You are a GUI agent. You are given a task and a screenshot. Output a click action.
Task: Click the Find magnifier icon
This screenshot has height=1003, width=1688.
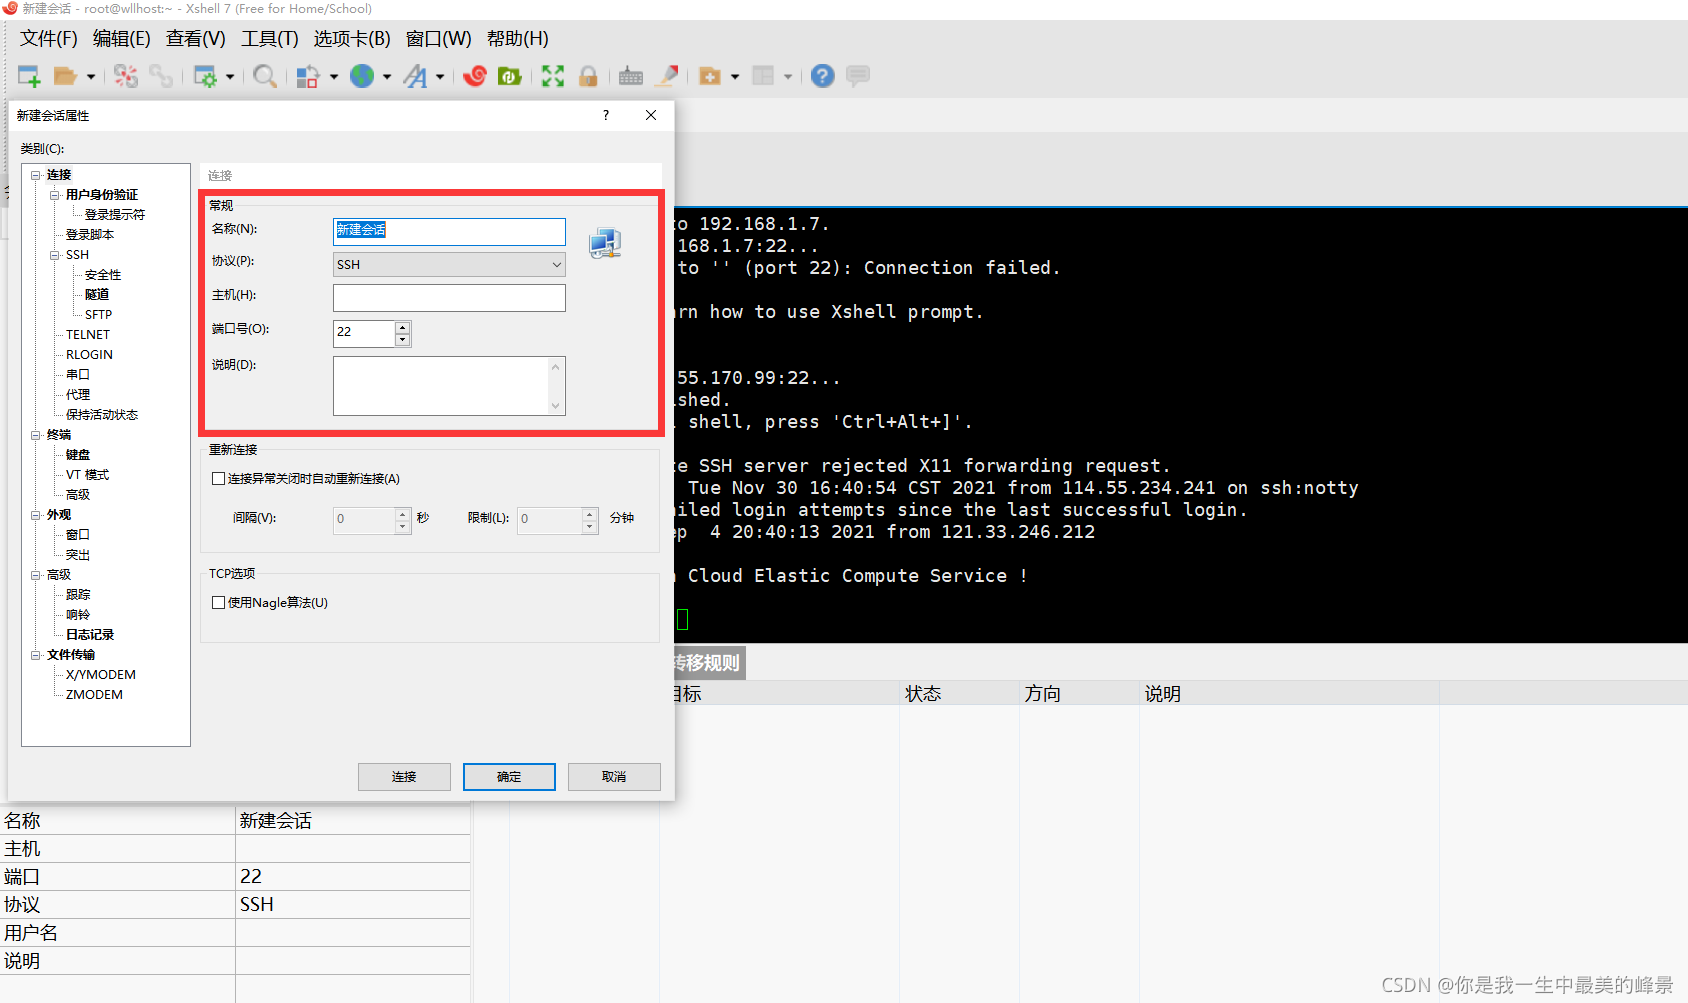265,76
